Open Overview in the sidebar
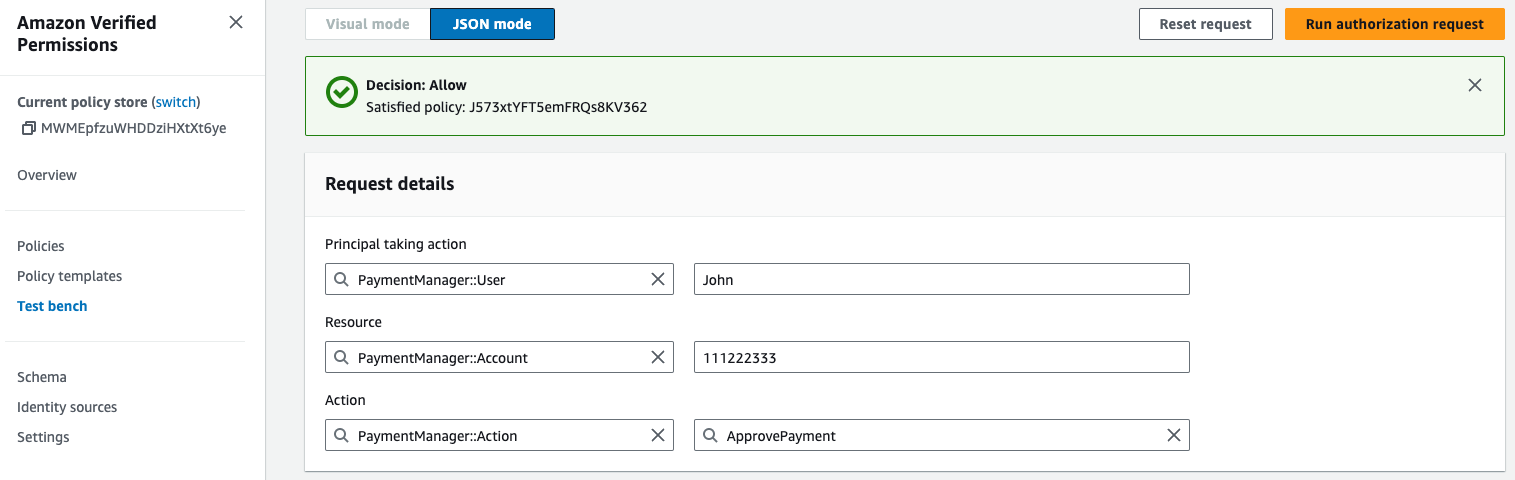Image resolution: width=1515 pixels, height=480 pixels. pyautogui.click(x=47, y=175)
